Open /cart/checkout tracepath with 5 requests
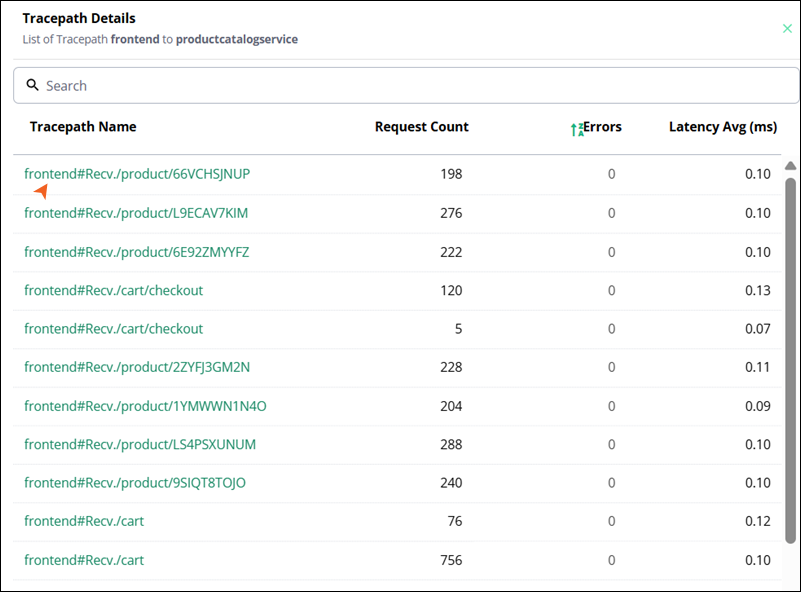The width and height of the screenshot is (801, 592). pyautogui.click(x=113, y=329)
